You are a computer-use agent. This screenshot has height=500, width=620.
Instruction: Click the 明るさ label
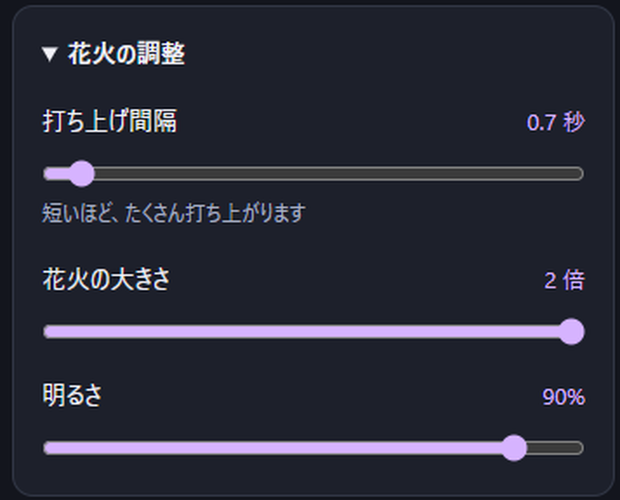coord(72,395)
